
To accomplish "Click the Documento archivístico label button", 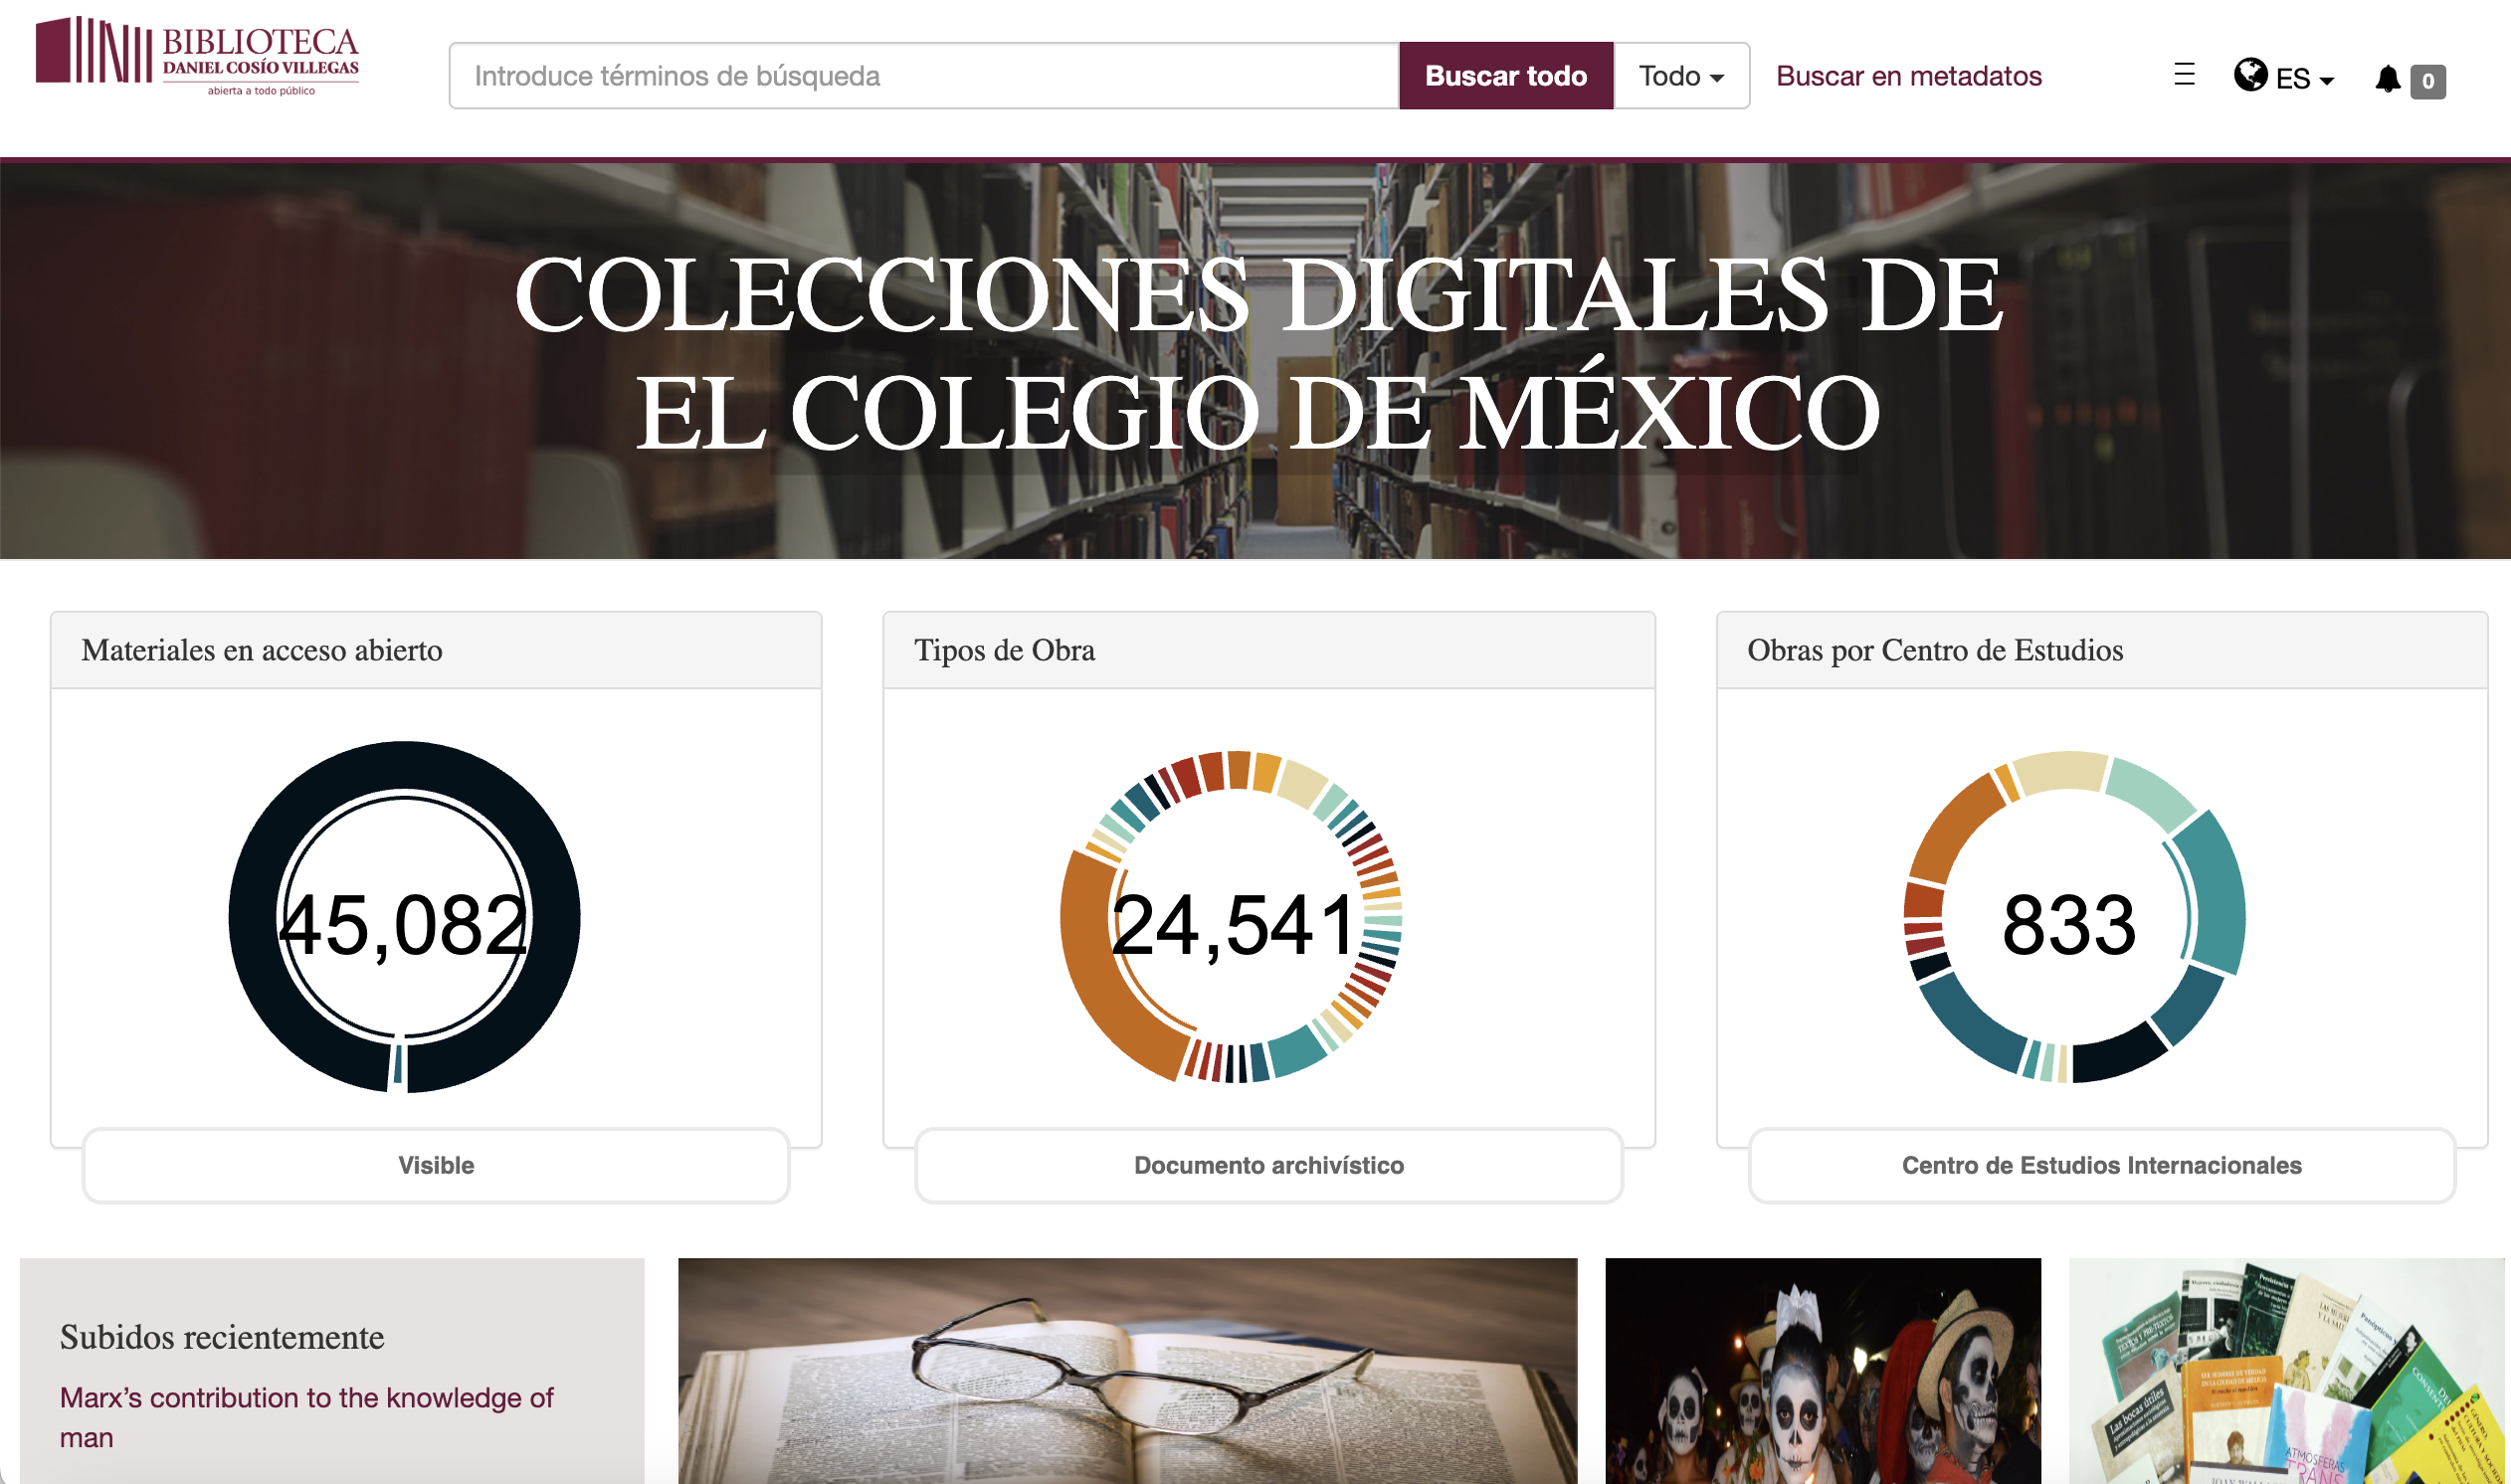I will (x=1269, y=1165).
